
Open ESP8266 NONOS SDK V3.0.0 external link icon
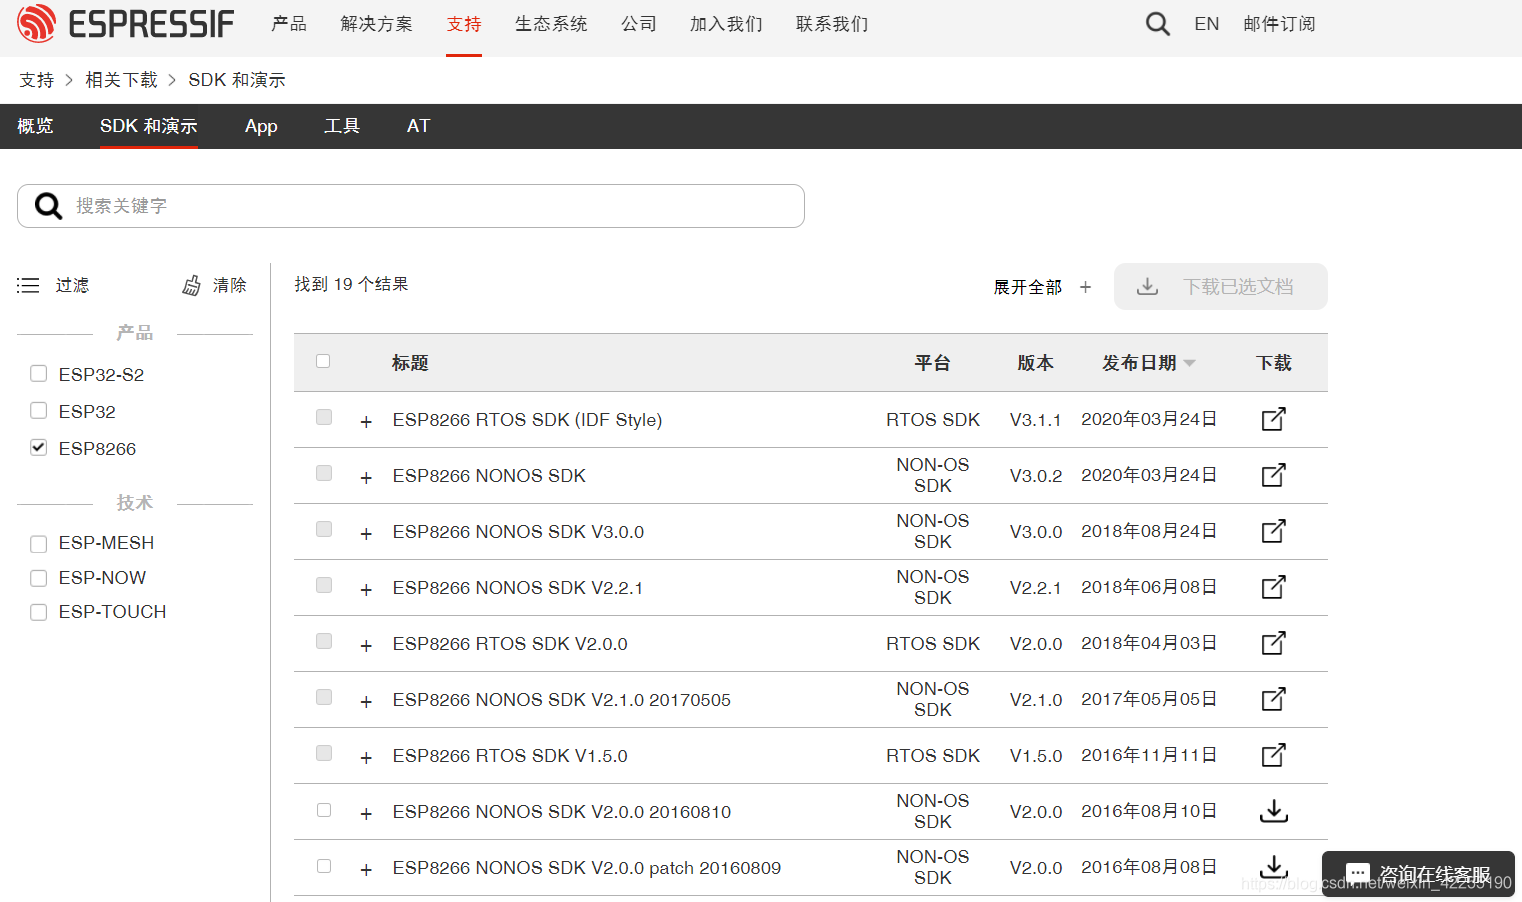(1272, 531)
